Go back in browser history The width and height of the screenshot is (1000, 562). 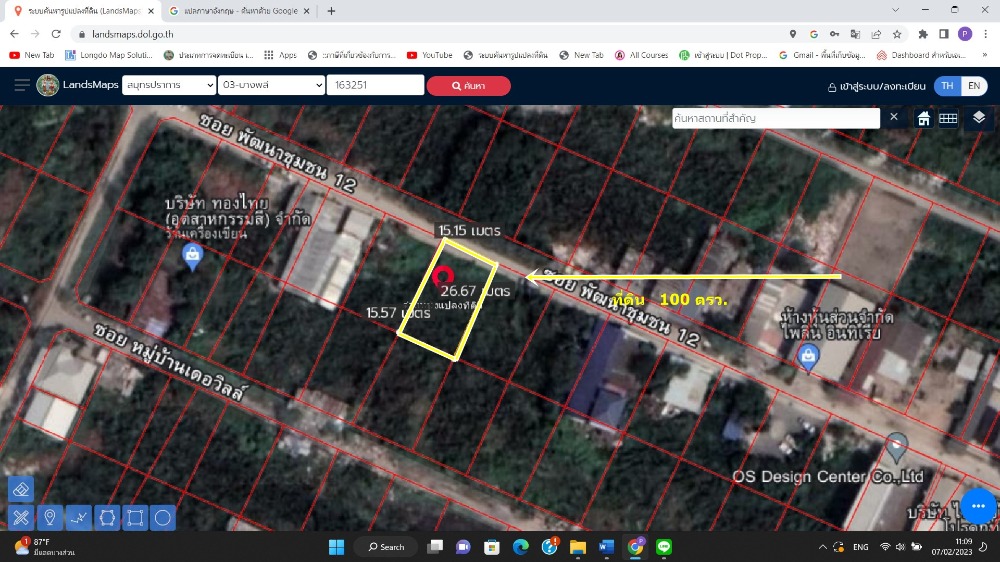point(14,34)
